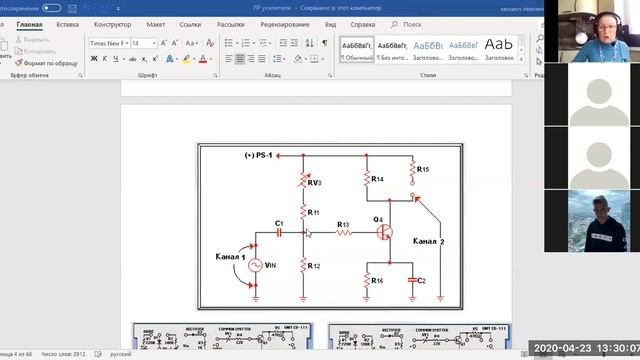The image size is (640, 360).
Task: Click Формат по образцу format painter
Action: [46, 63]
